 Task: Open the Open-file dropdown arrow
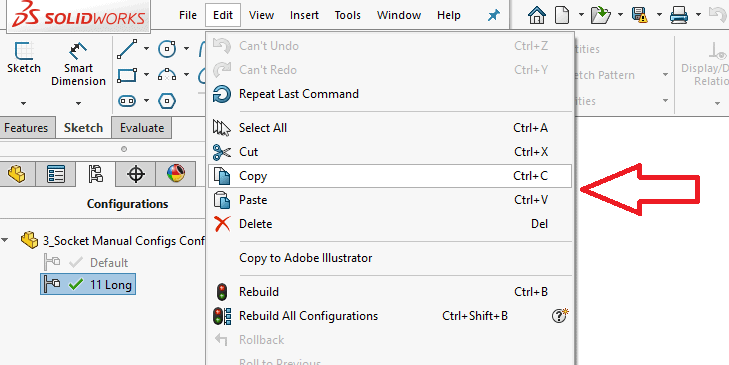click(620, 15)
